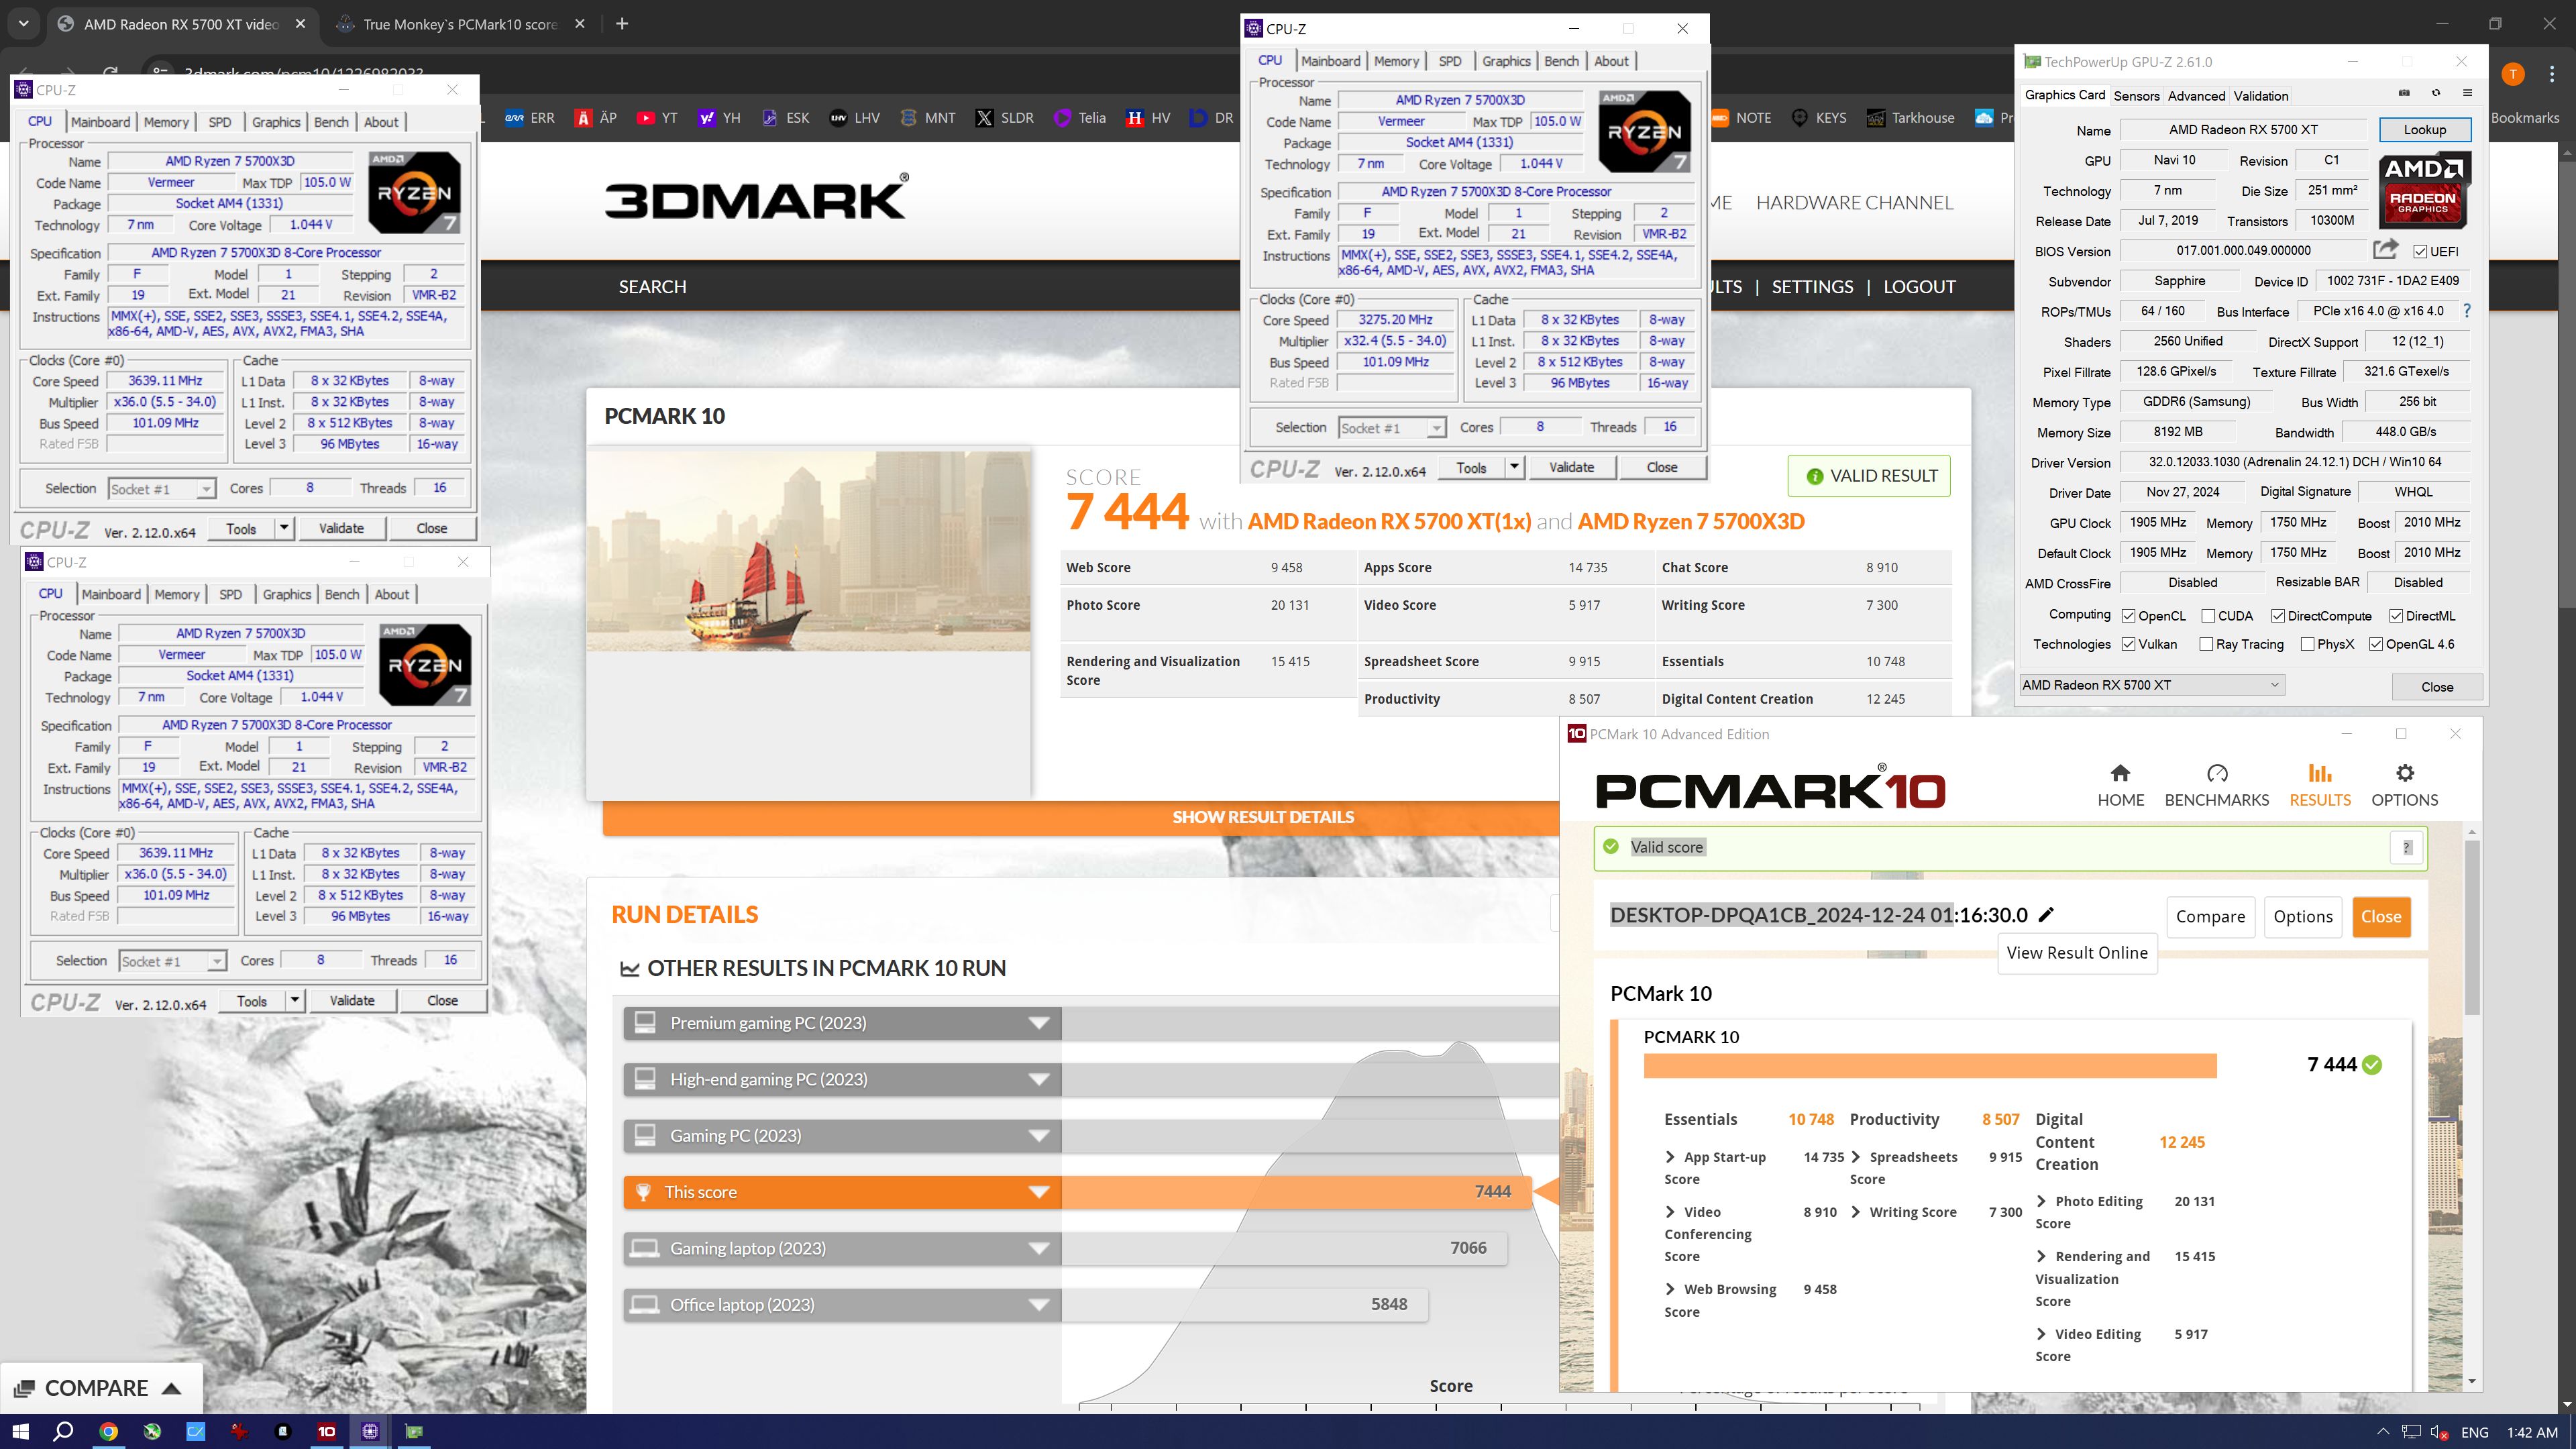
Task: Switch to the Advanced tab in GPU-Z
Action: tap(2196, 96)
